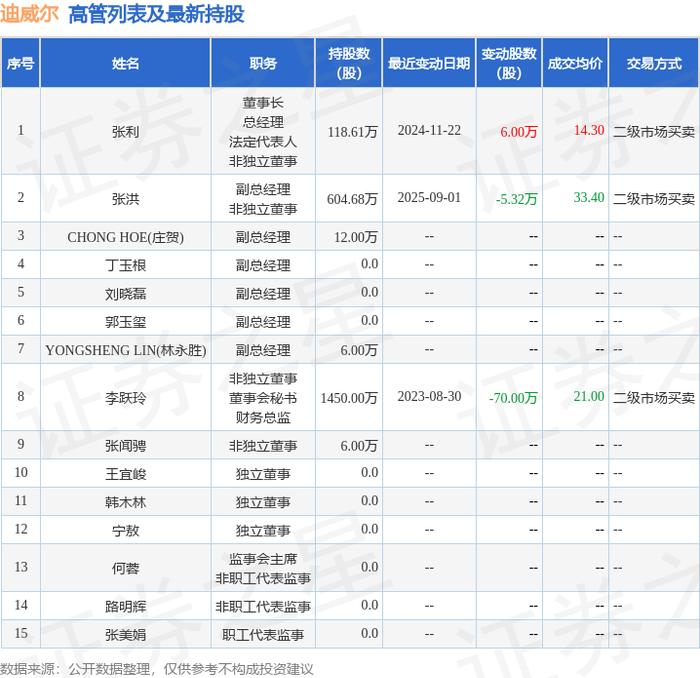Image resolution: width=700 pixels, height=678 pixels.
Task: Click 张洪's 二级市场买卖 cell
Action: pyautogui.click(x=654, y=199)
